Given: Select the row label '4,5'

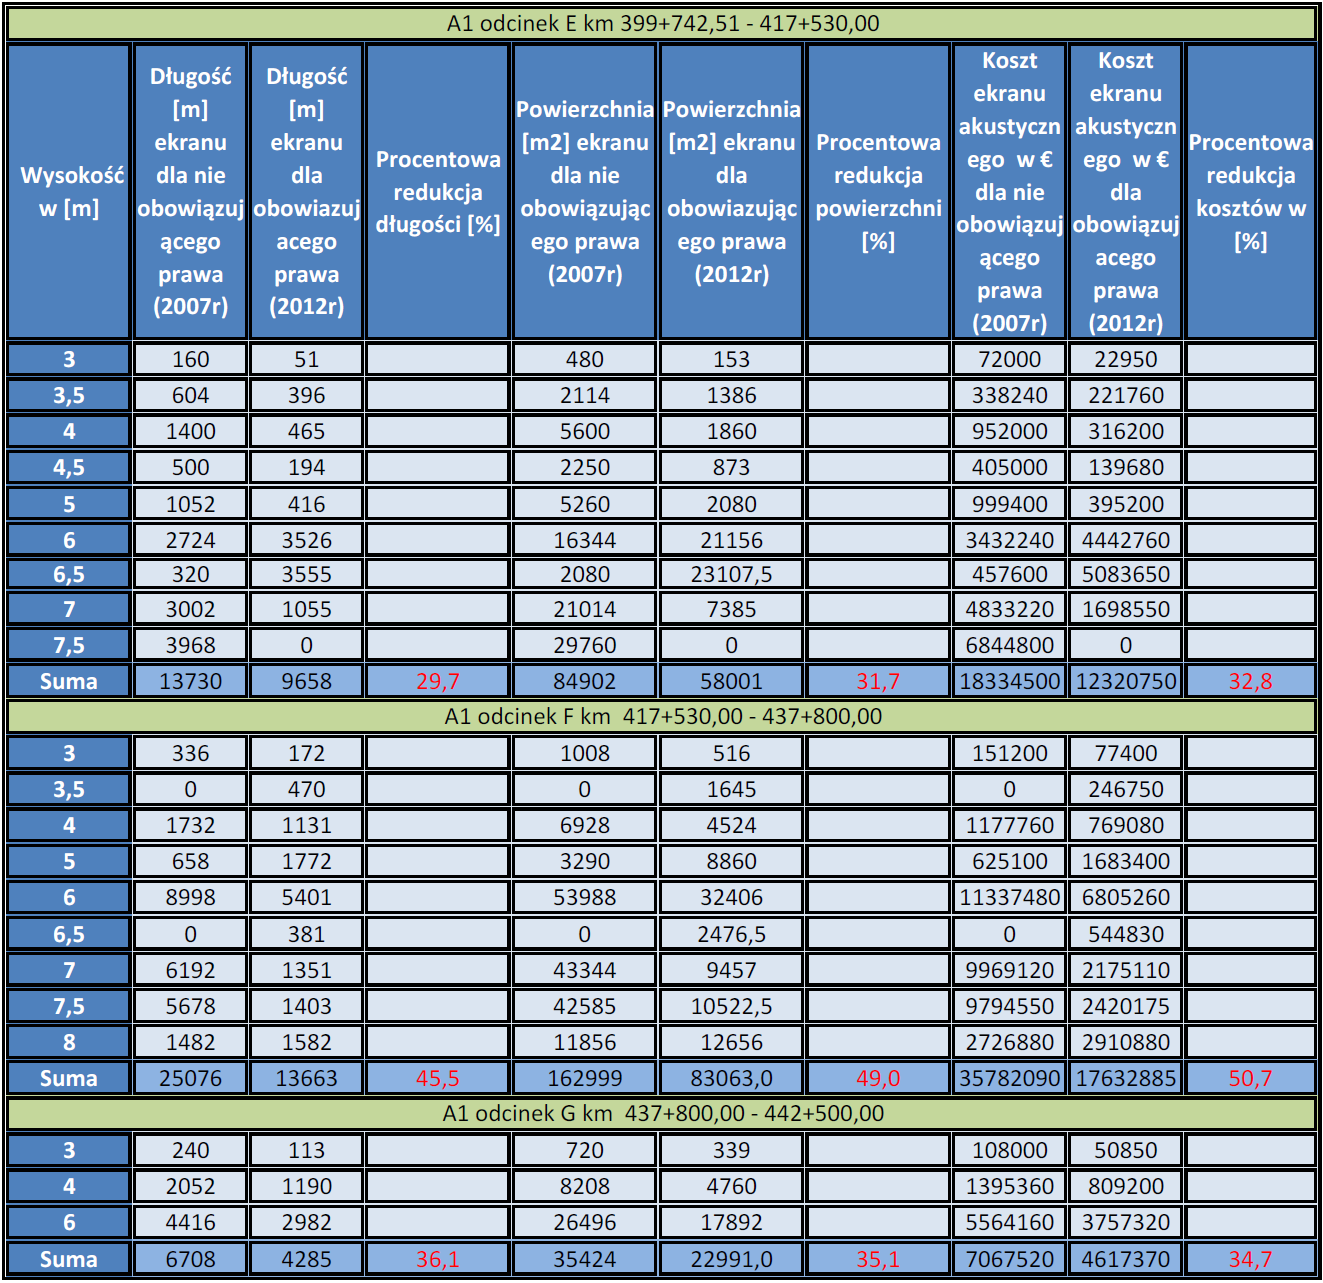Looking at the screenshot, I should [69, 467].
